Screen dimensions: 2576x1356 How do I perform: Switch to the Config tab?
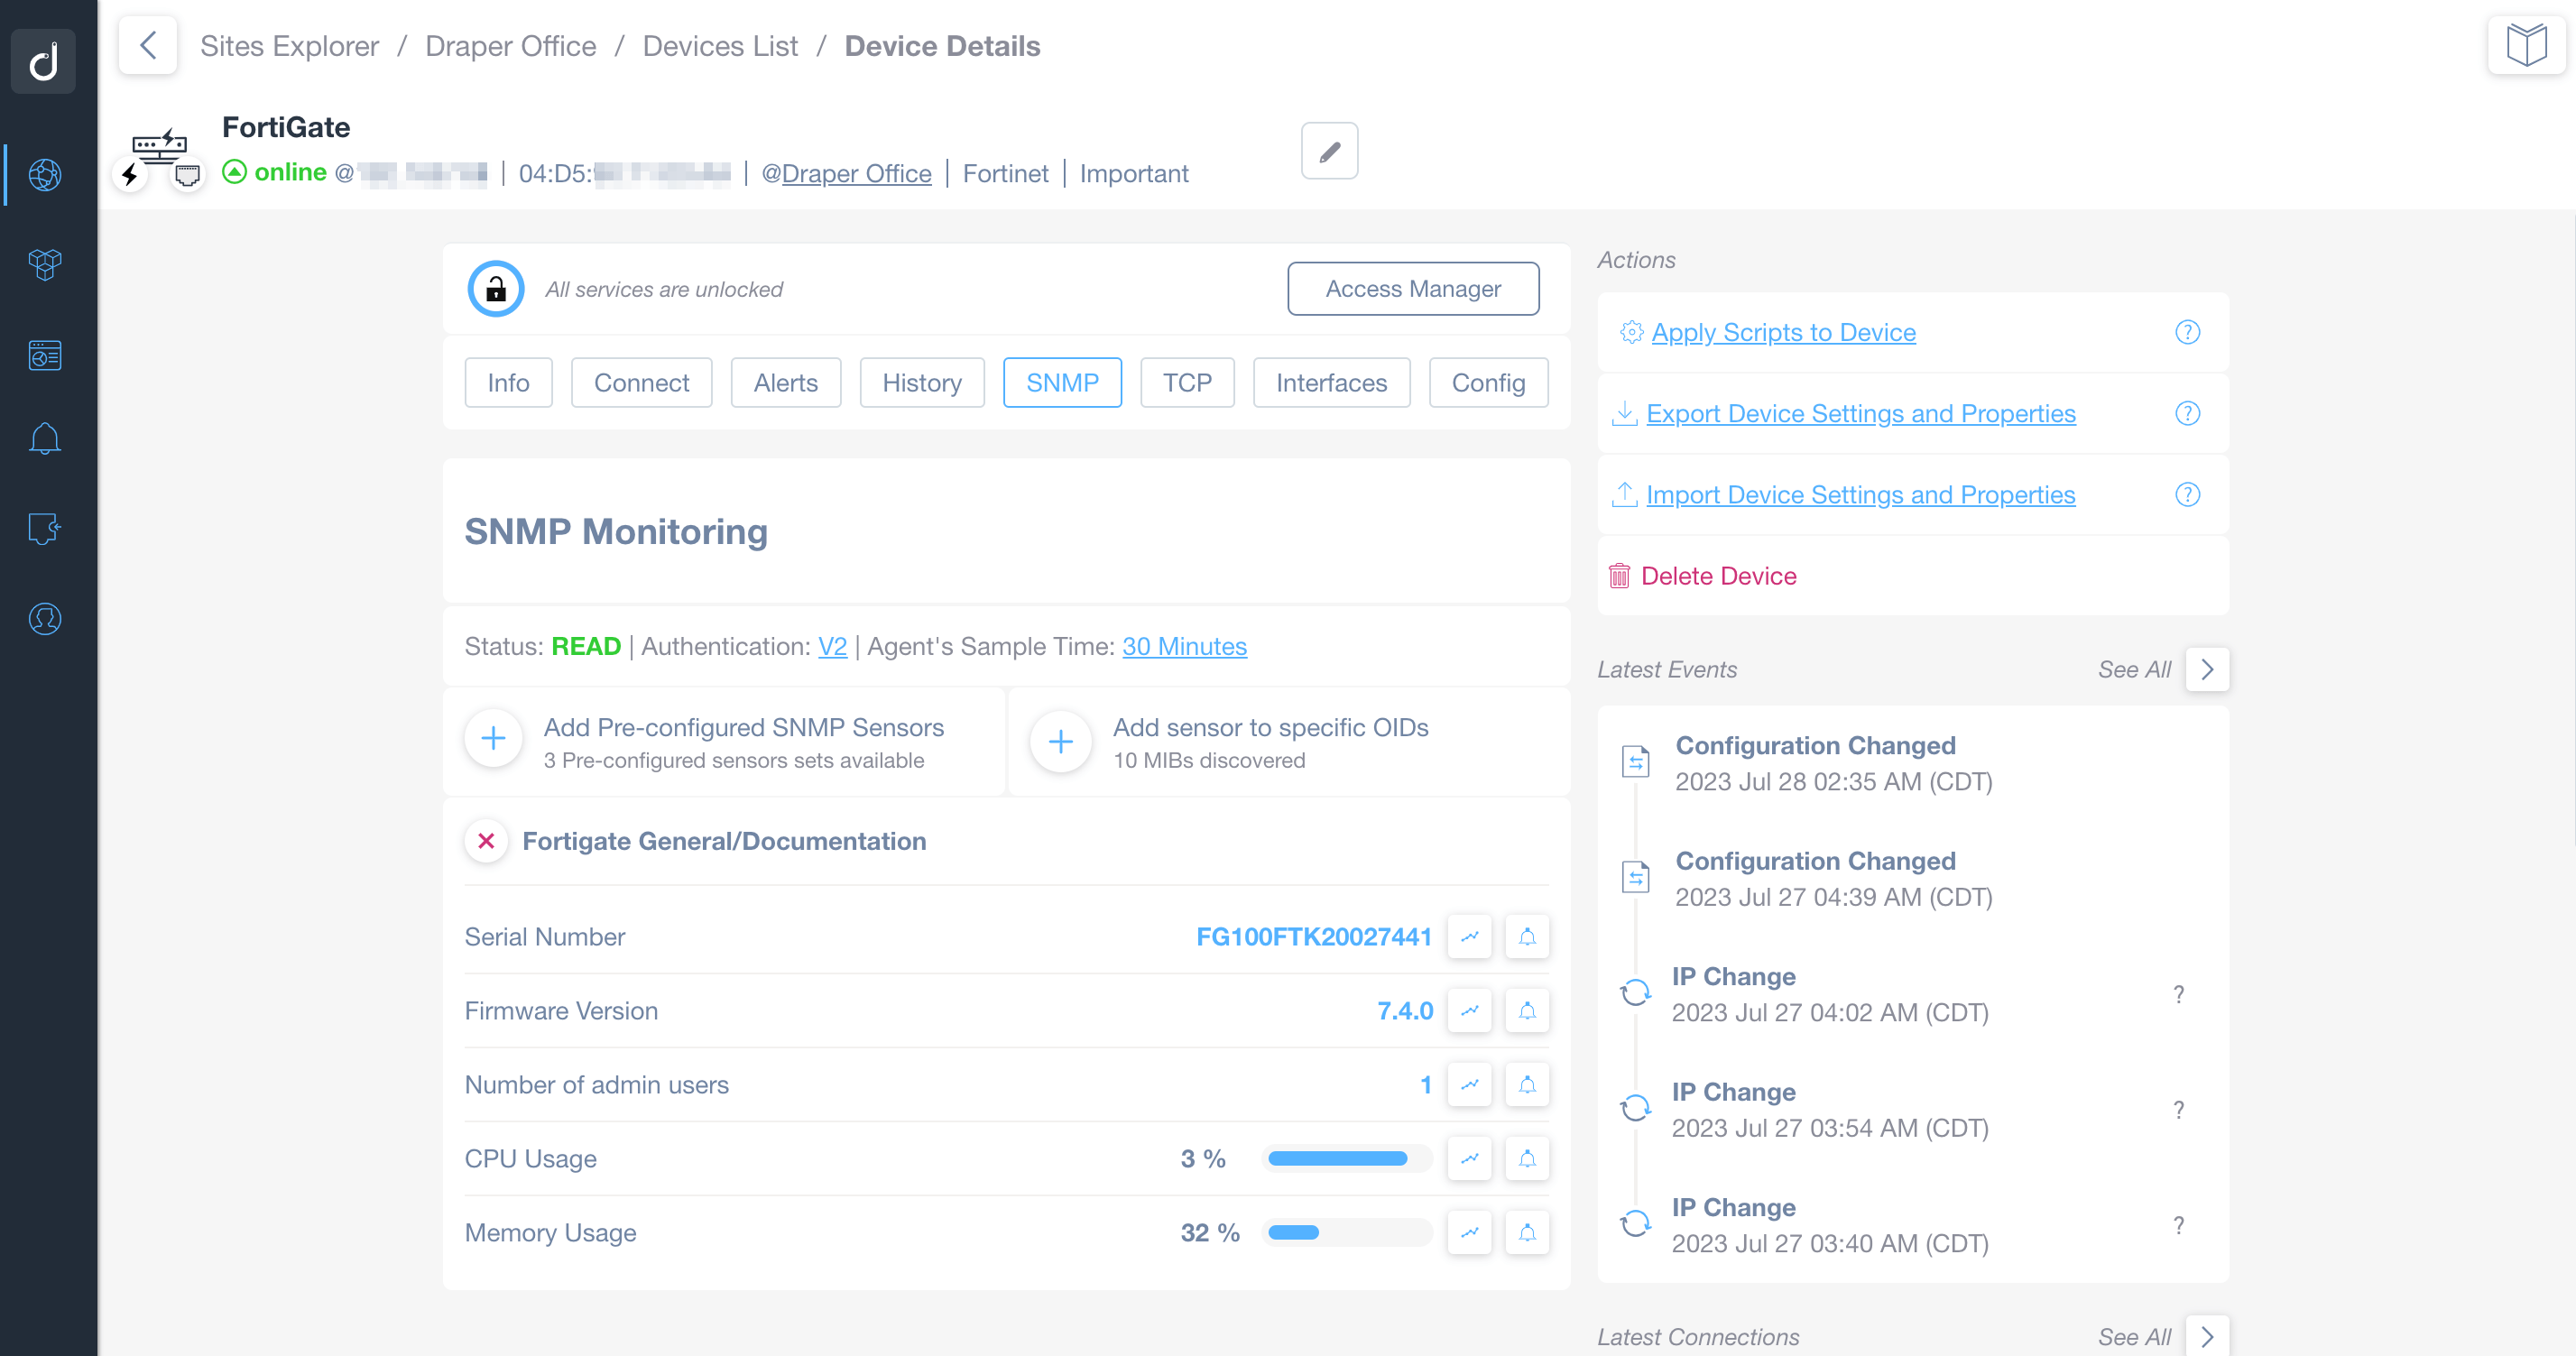click(x=1488, y=383)
